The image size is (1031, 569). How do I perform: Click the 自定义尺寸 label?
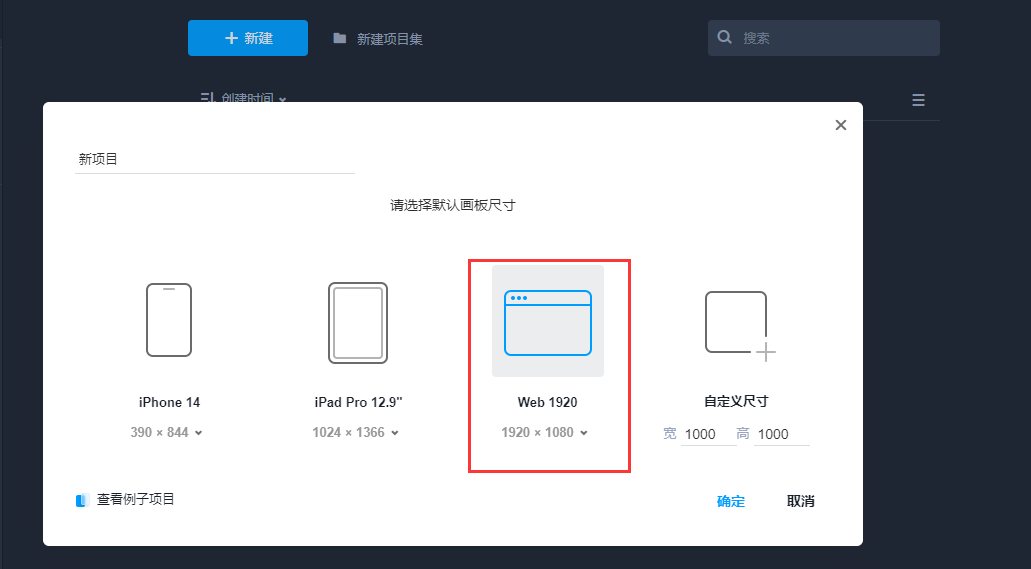point(736,401)
